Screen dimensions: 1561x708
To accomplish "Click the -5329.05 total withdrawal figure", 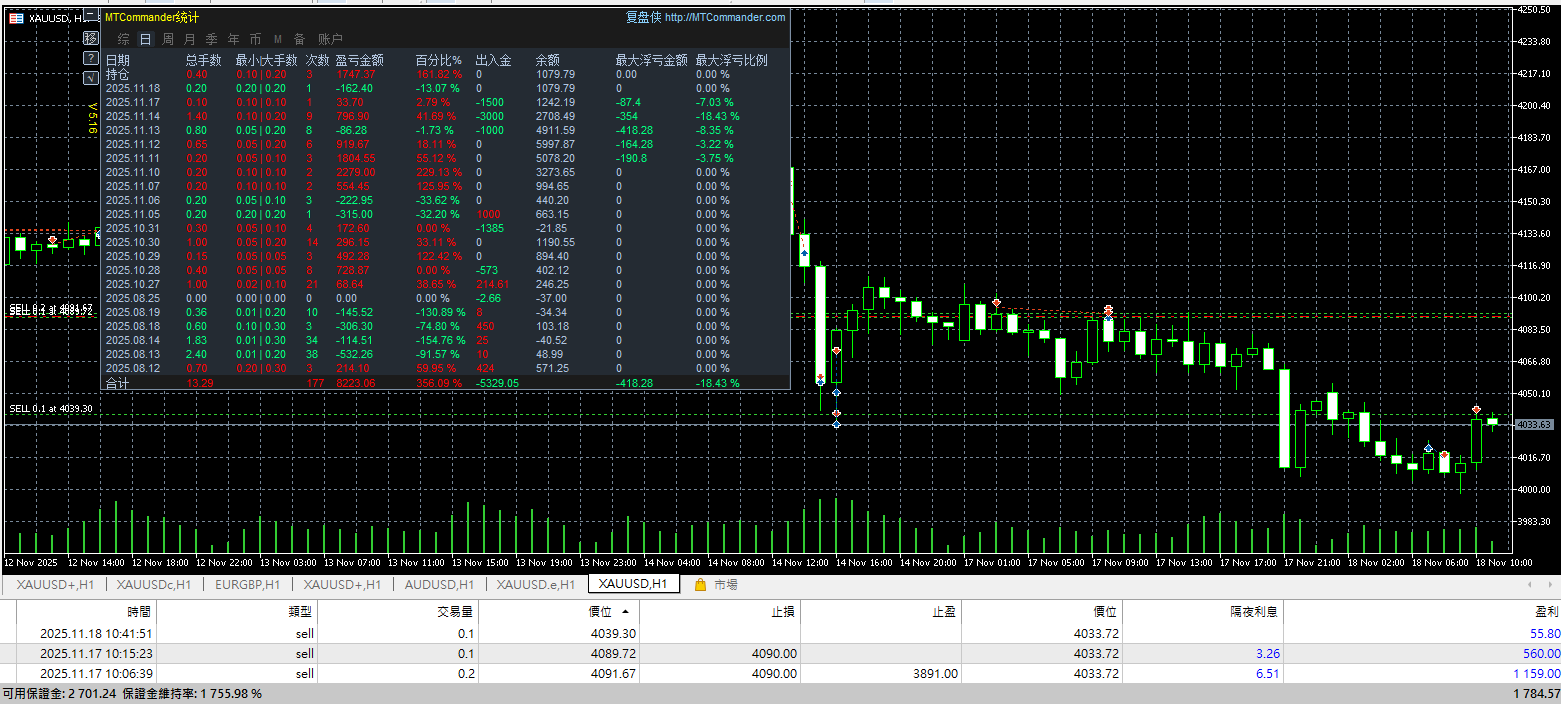I will tap(497, 383).
